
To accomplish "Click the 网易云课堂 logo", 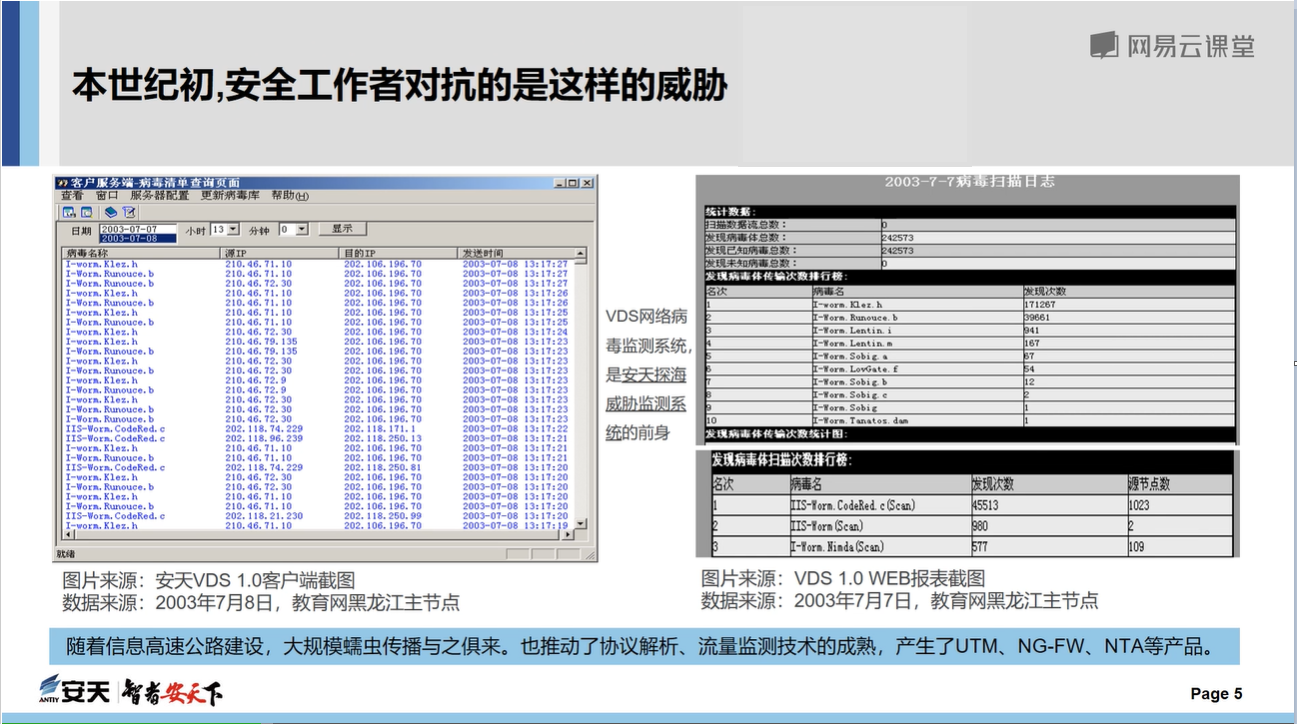I will [x=1171, y=43].
